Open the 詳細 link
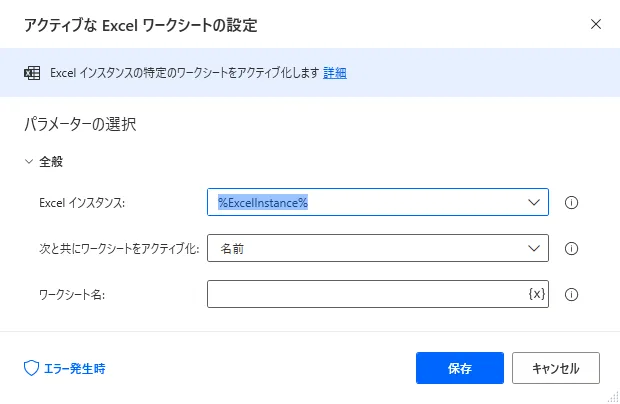 [335, 73]
